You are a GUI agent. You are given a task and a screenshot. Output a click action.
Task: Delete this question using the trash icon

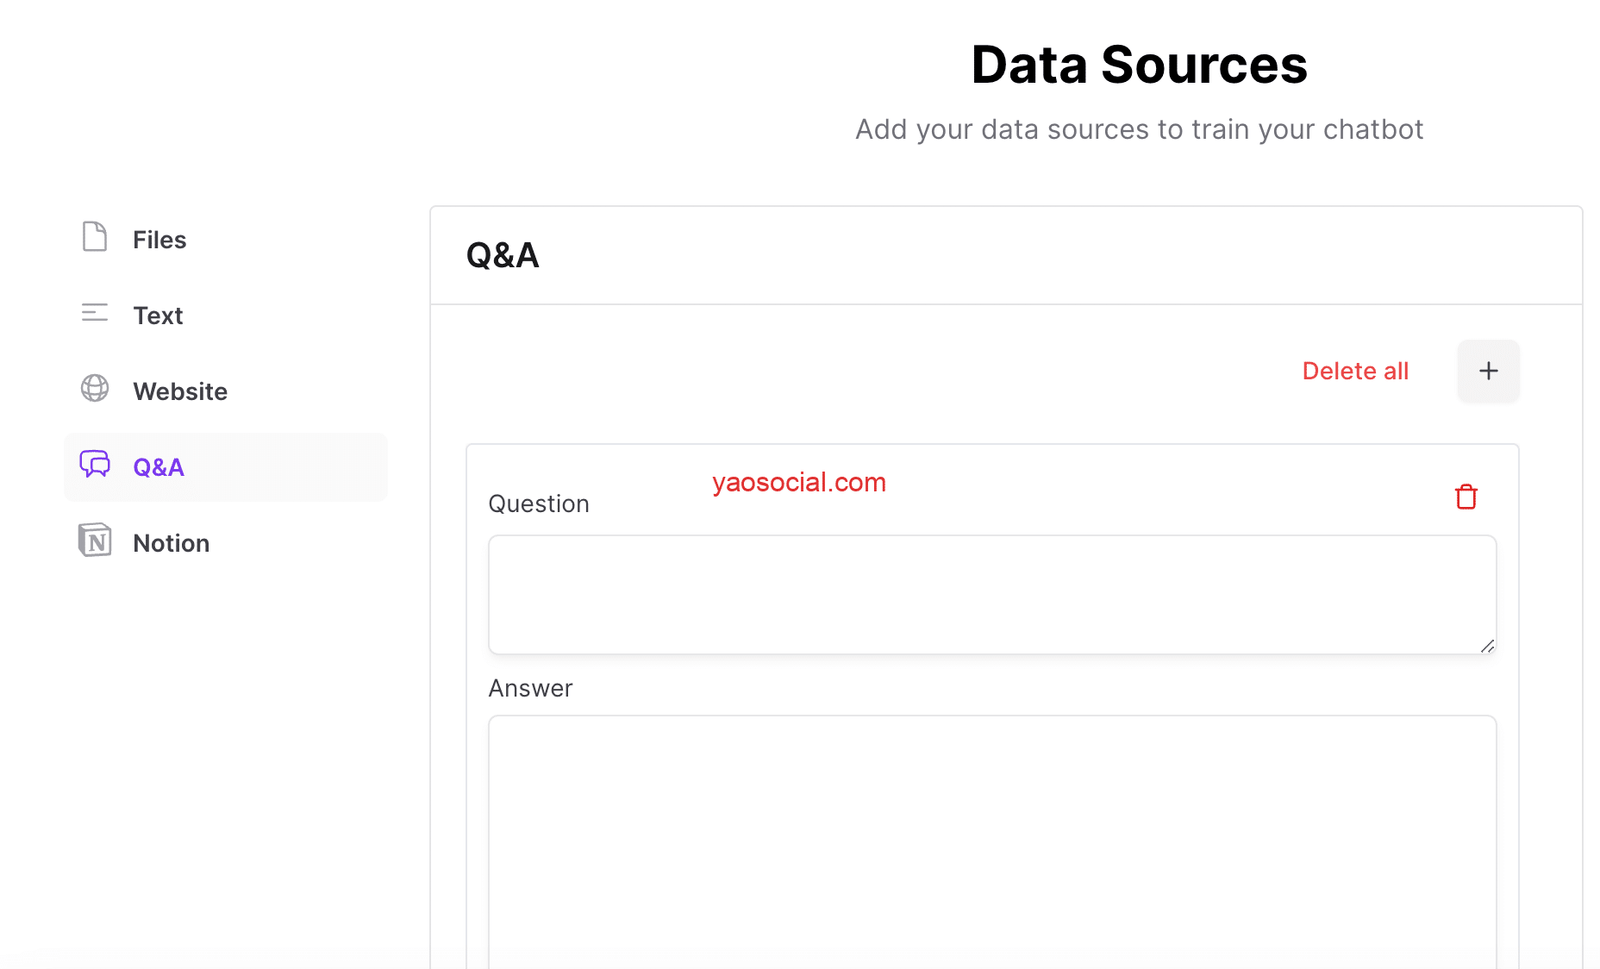[x=1466, y=497]
